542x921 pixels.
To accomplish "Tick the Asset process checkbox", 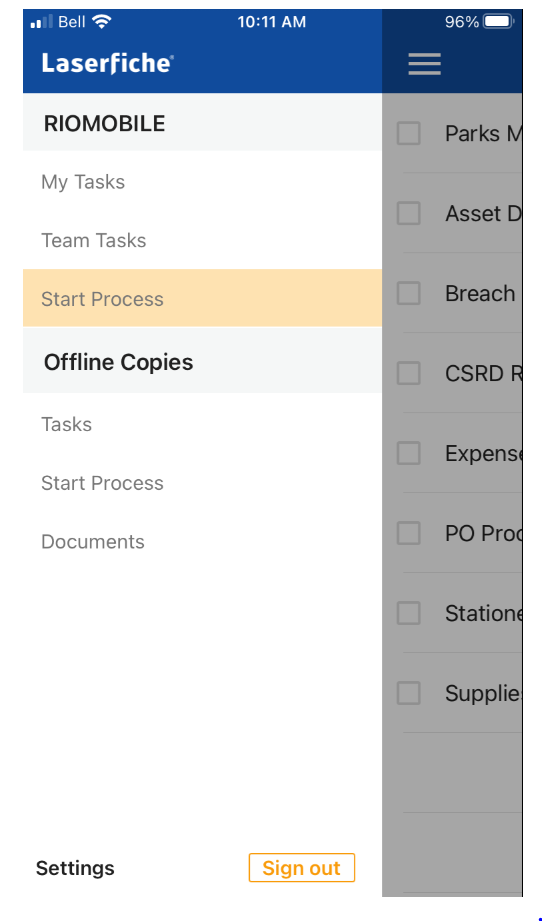I will click(409, 213).
